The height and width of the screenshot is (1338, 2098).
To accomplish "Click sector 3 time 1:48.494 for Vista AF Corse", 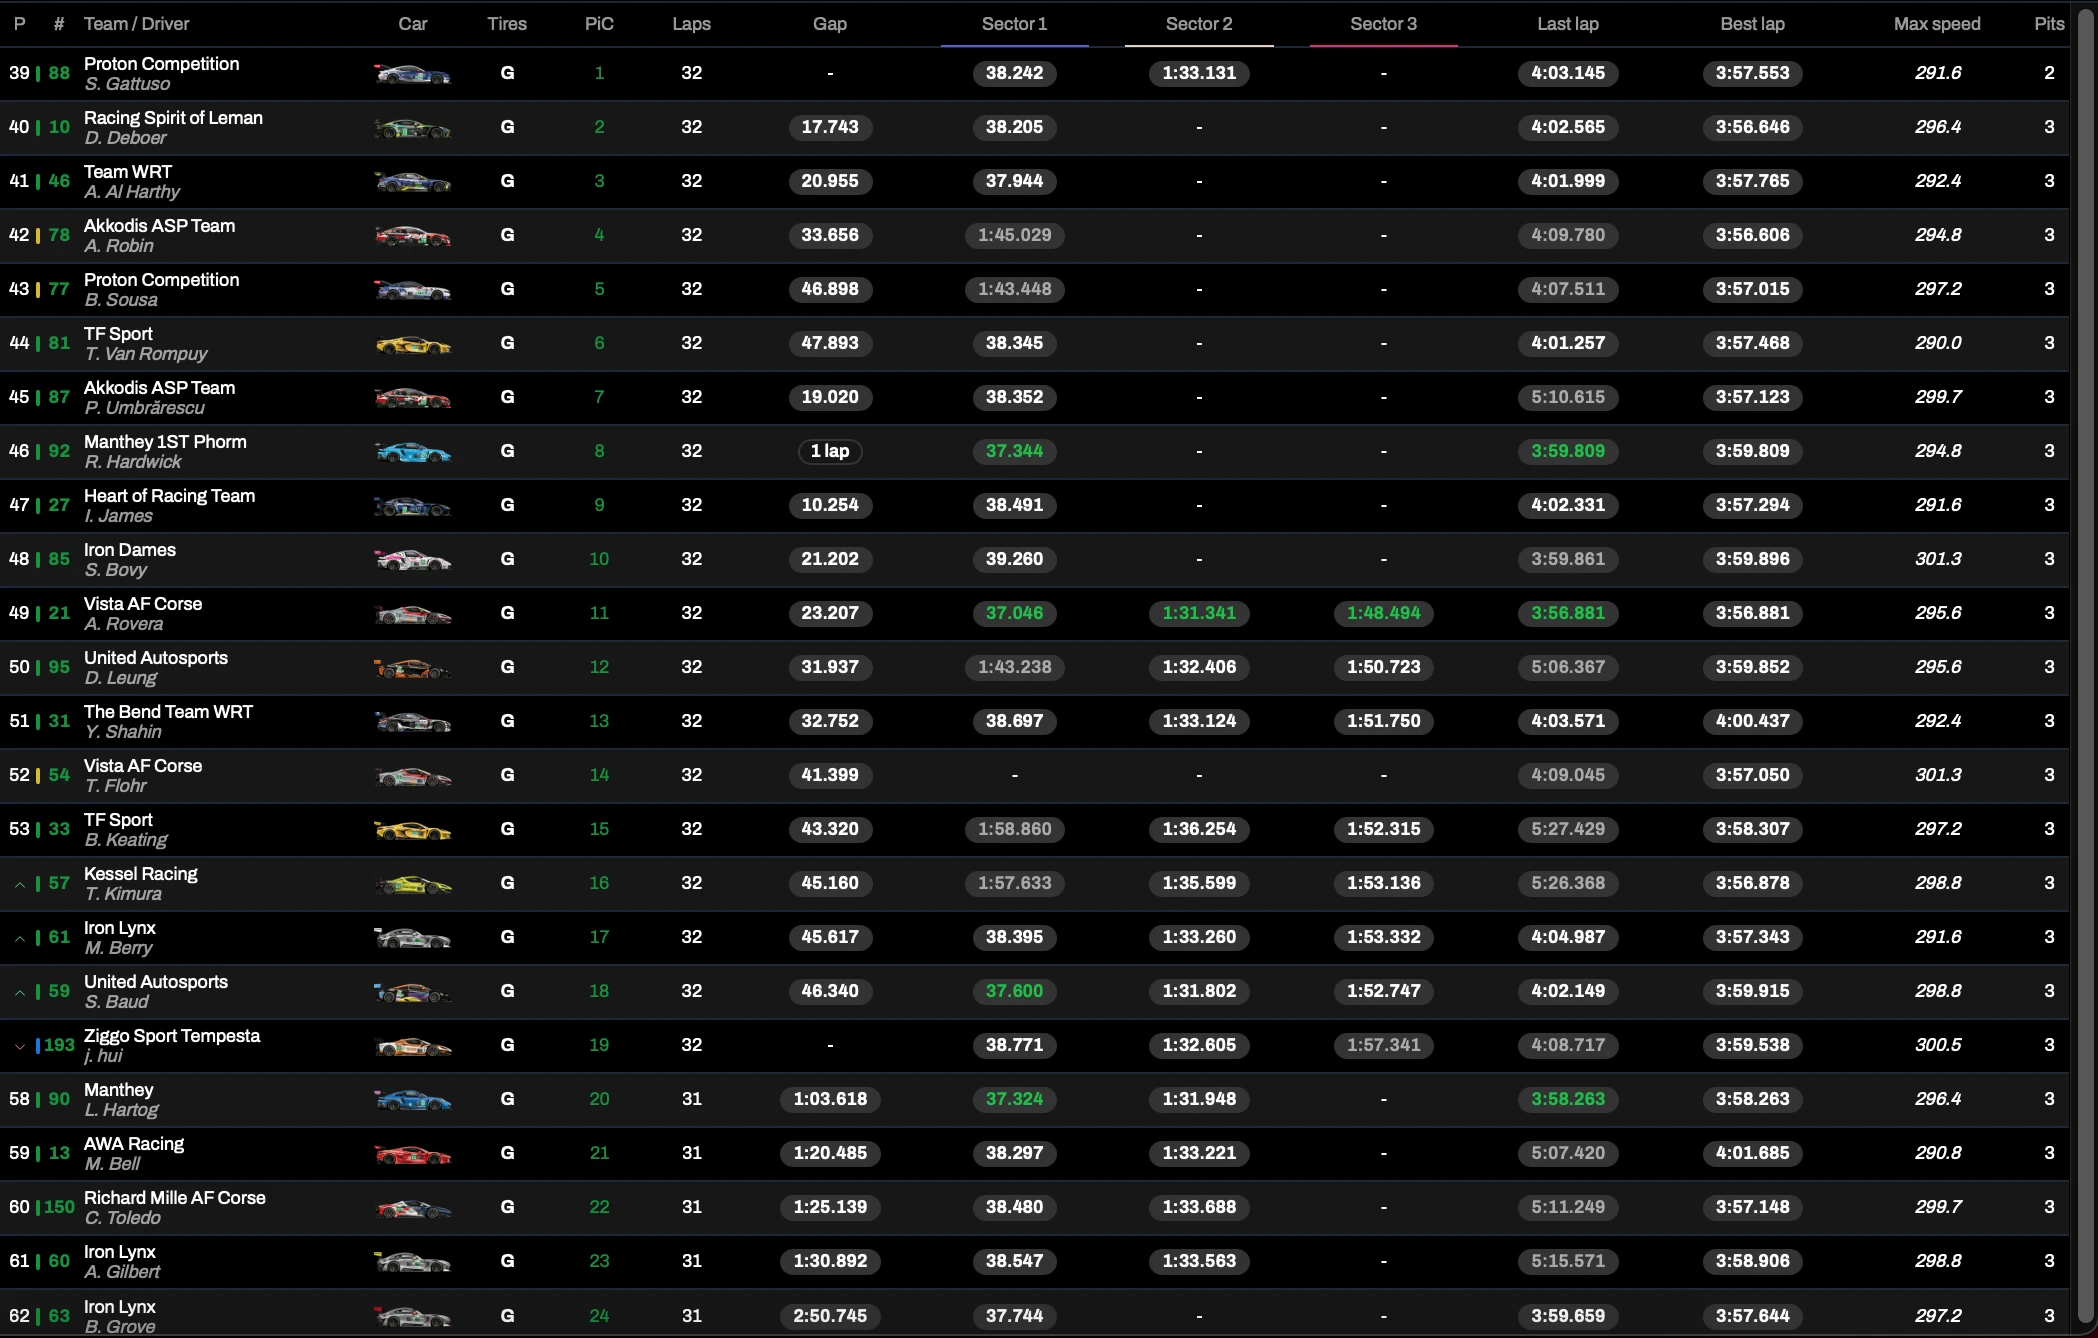I will (x=1383, y=613).
